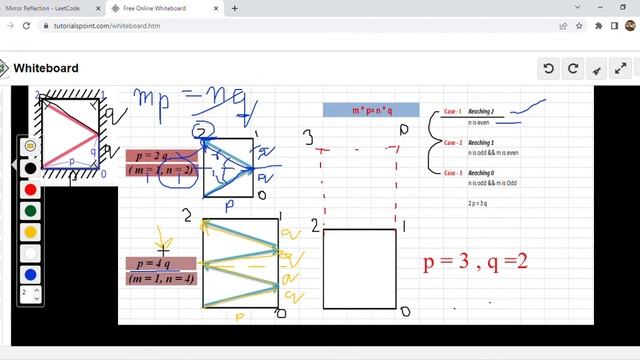640x360 pixels.
Task: Click the browser forward arrow
Action: tap(11, 26)
